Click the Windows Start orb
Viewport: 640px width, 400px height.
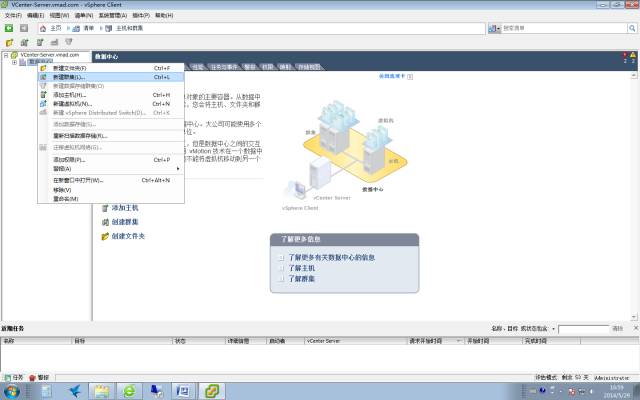click(12, 391)
